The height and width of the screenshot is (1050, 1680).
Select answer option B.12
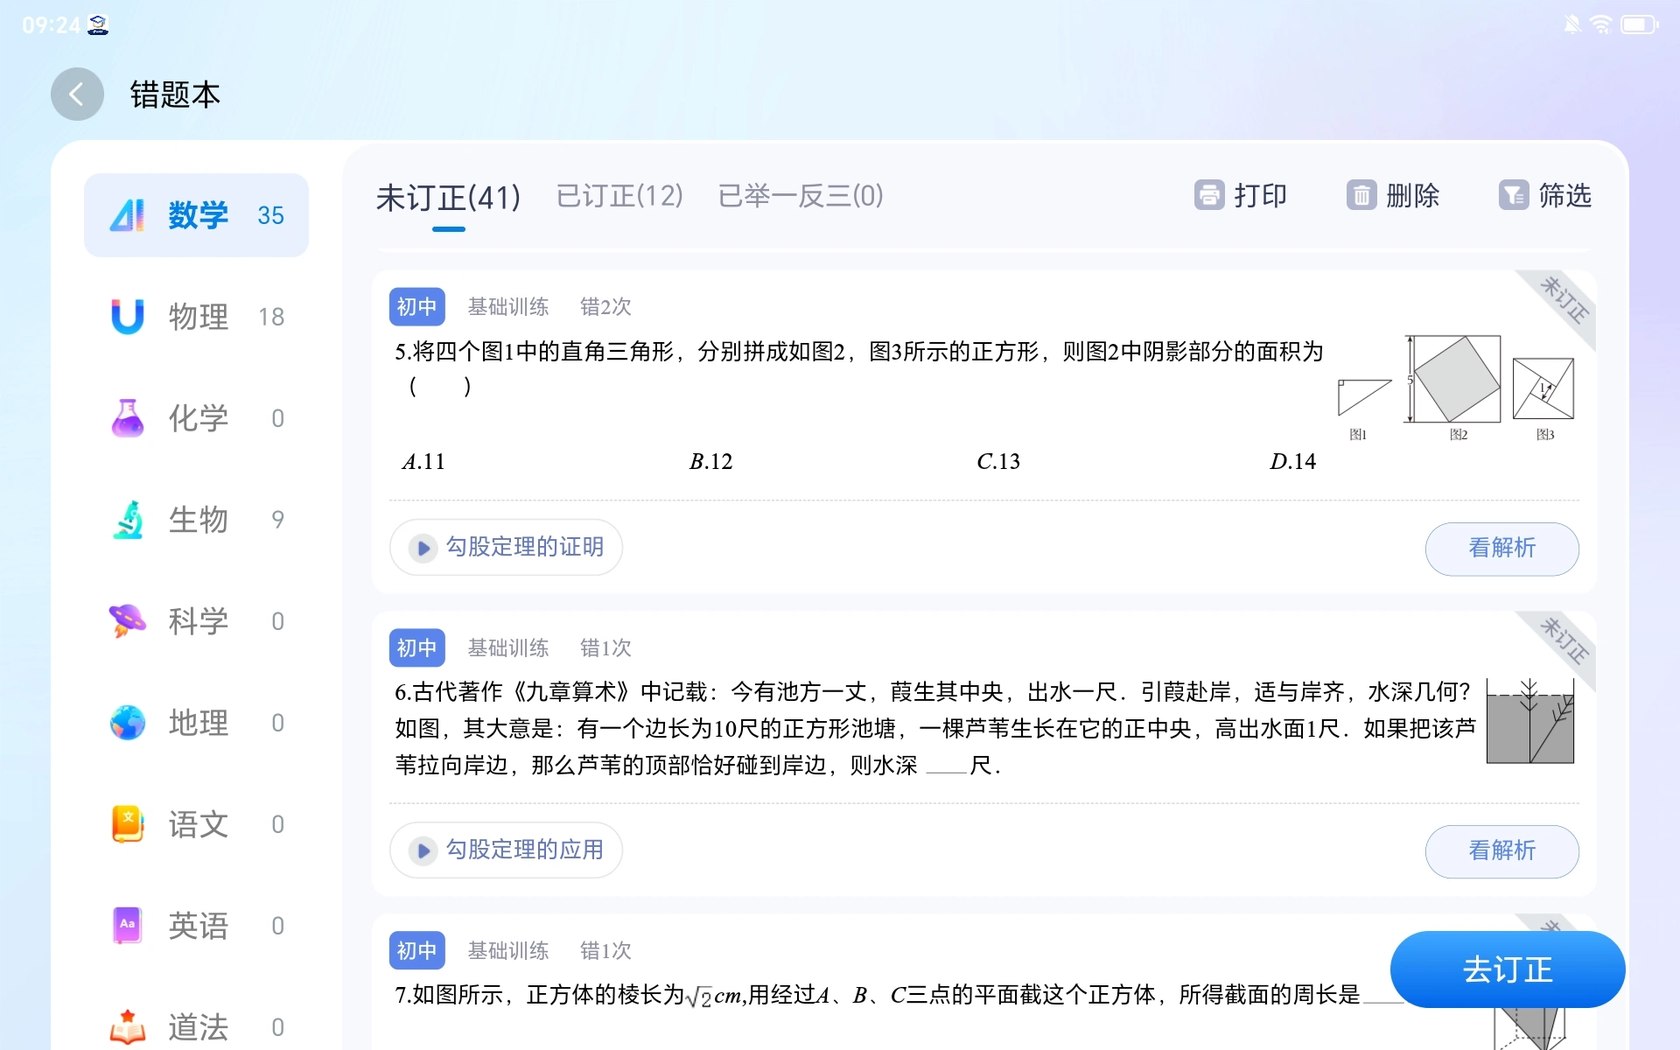[x=711, y=462]
